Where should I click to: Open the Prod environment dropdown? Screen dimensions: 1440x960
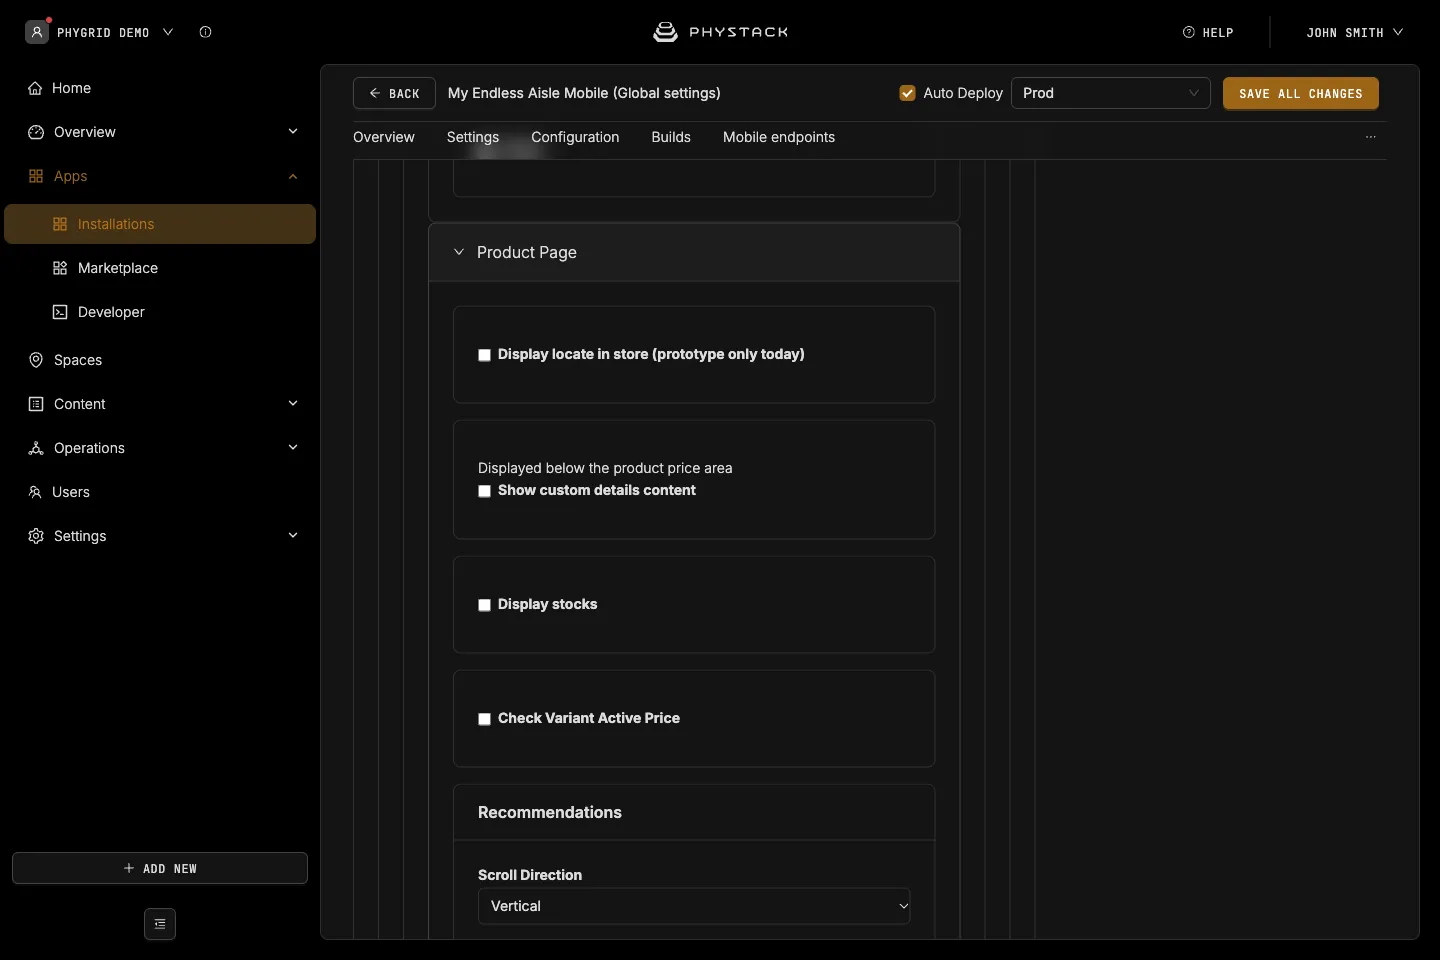1111,93
